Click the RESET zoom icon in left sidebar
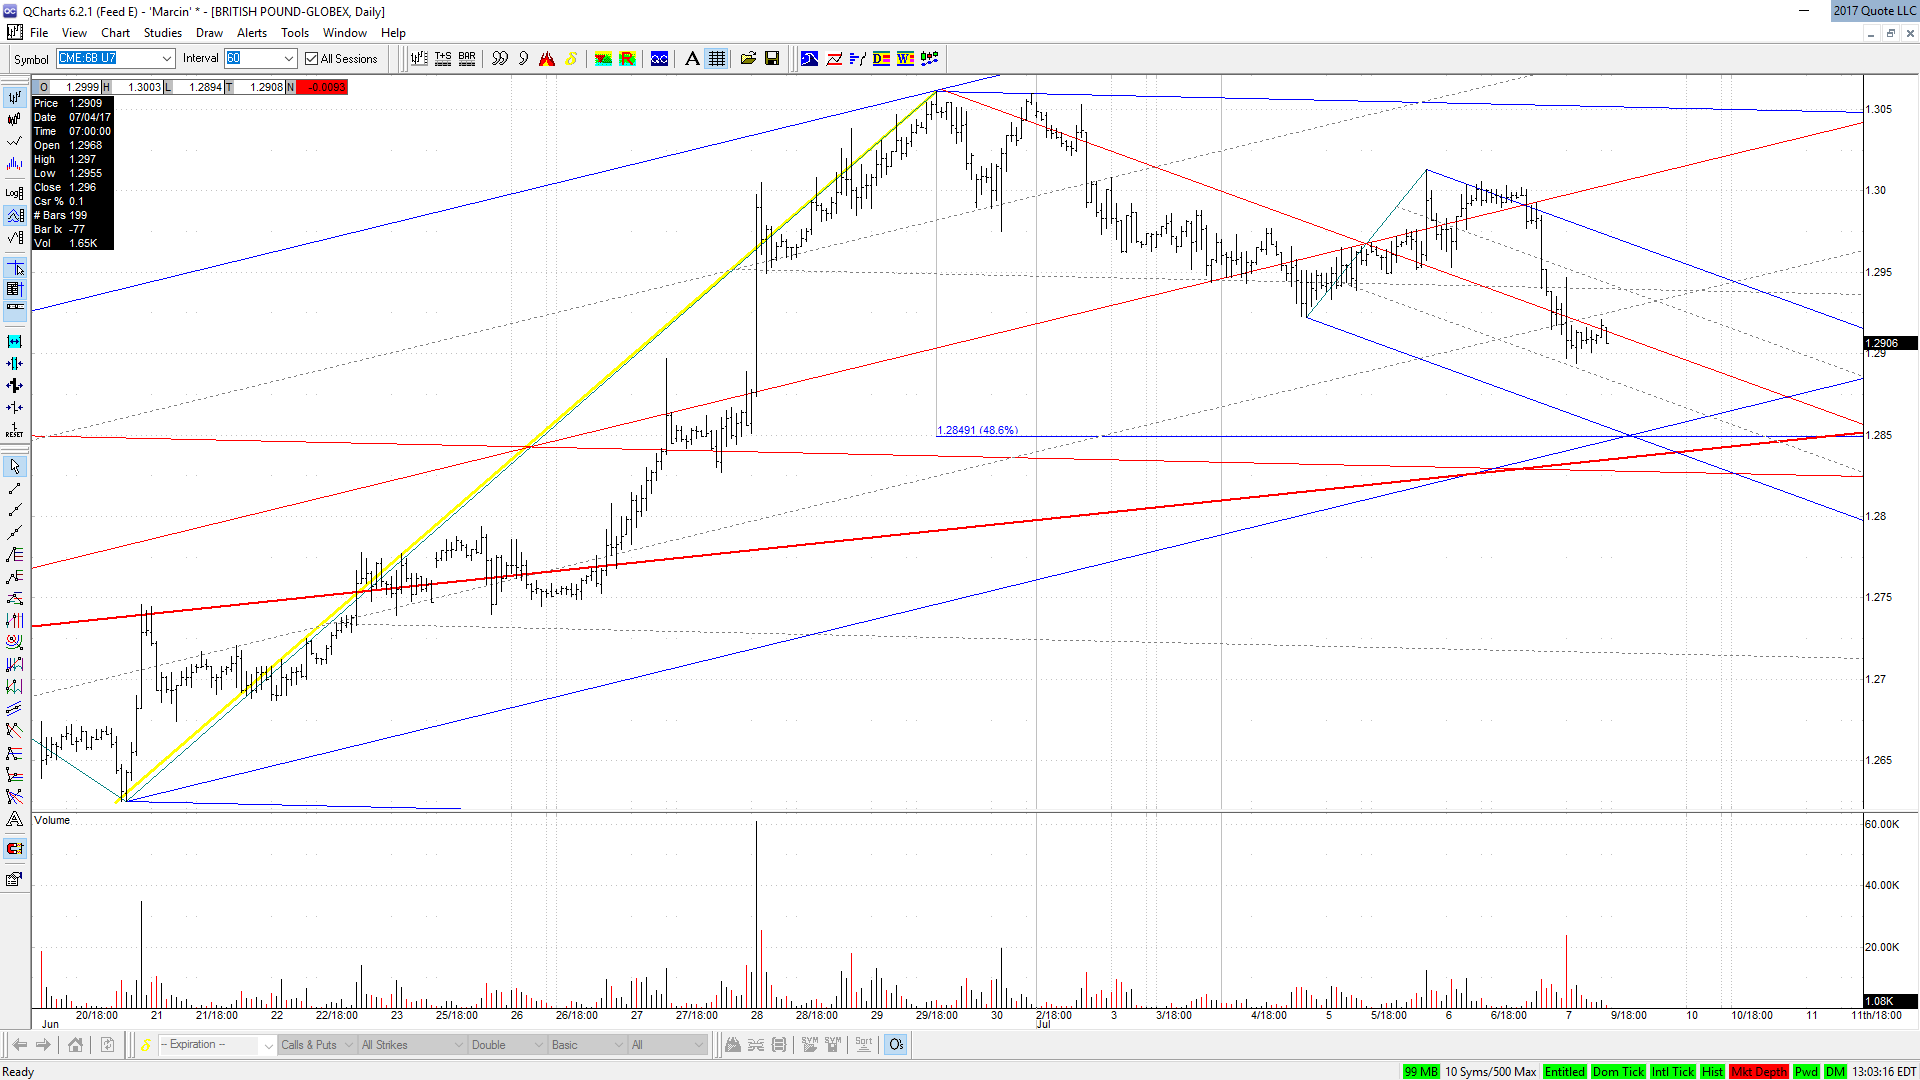Image resolution: width=1920 pixels, height=1080 pixels. [x=14, y=430]
